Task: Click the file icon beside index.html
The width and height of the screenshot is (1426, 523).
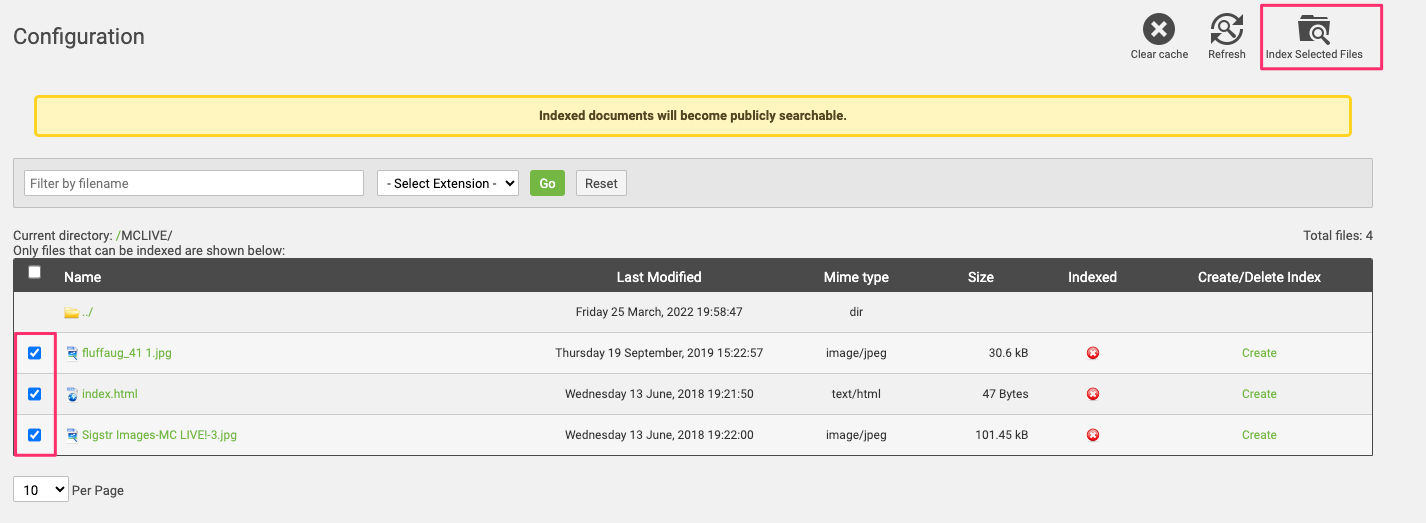Action: point(72,394)
